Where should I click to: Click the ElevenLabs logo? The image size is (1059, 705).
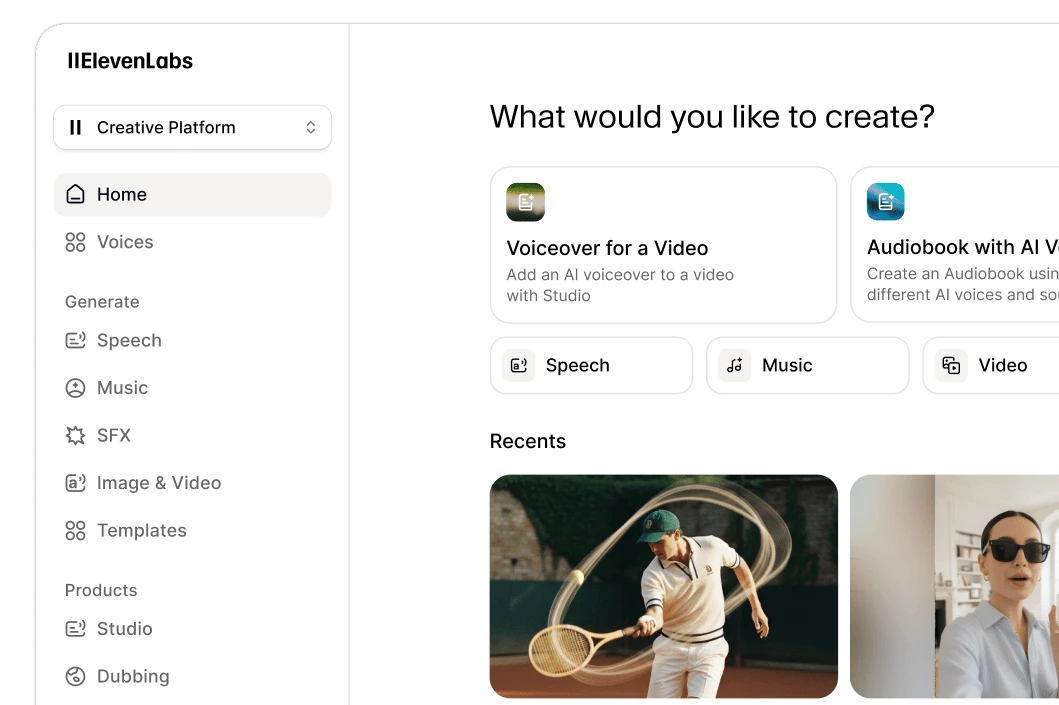coord(130,61)
